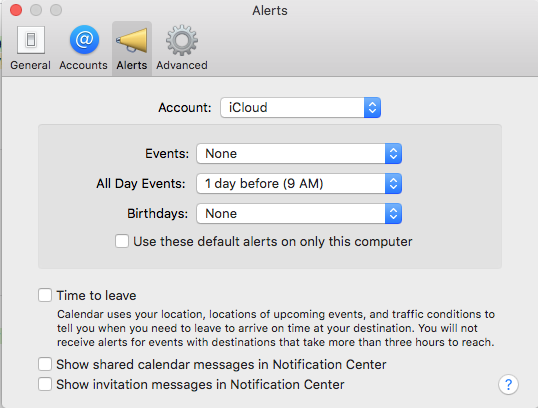
Task: Enable default alerts on only this computer
Action: [122, 241]
